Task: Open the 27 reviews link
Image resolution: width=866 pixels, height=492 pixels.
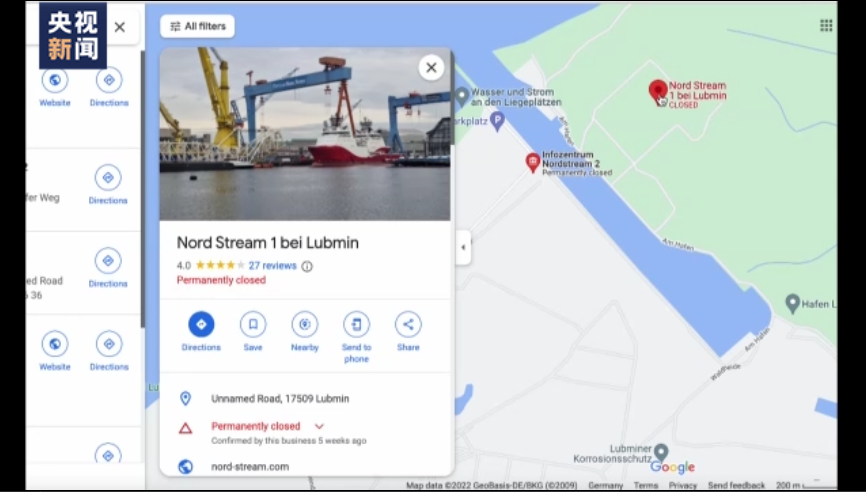Action: [272, 266]
